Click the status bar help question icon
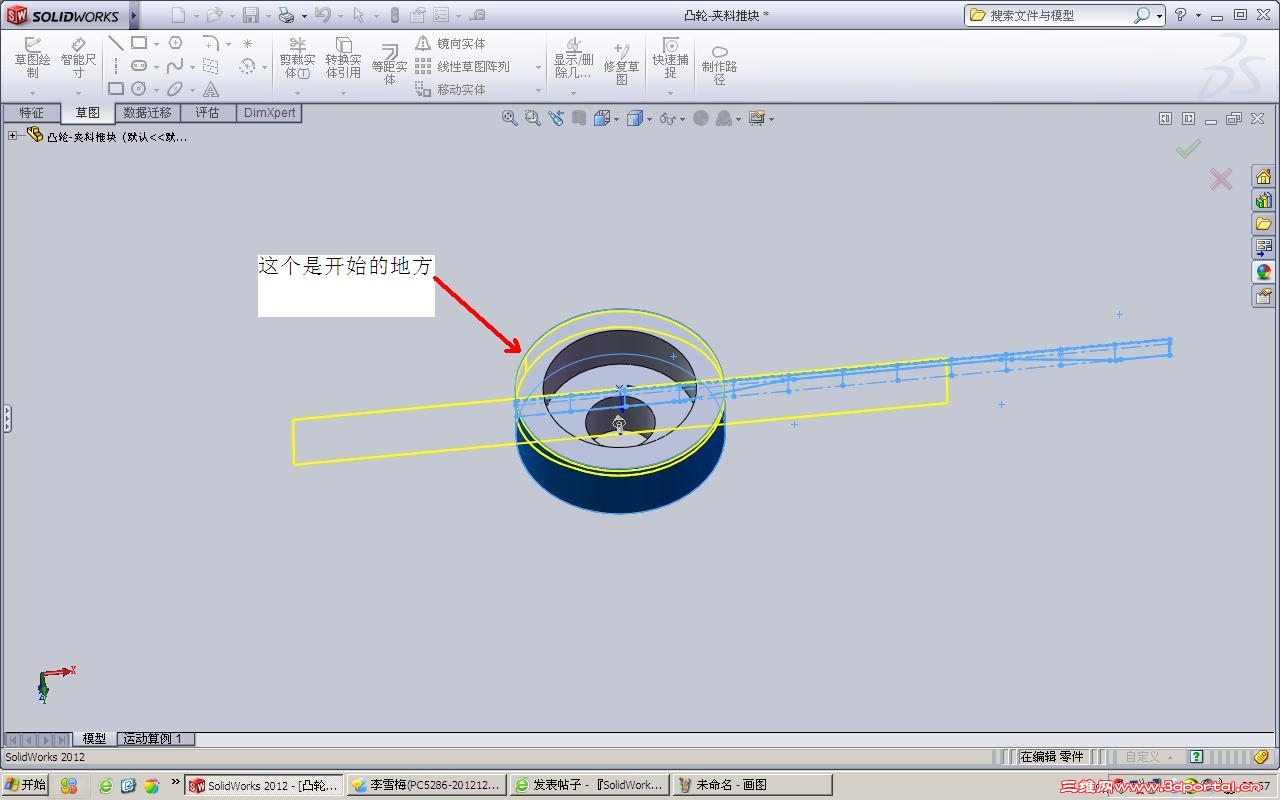Image resolution: width=1280 pixels, height=800 pixels. [1196, 757]
